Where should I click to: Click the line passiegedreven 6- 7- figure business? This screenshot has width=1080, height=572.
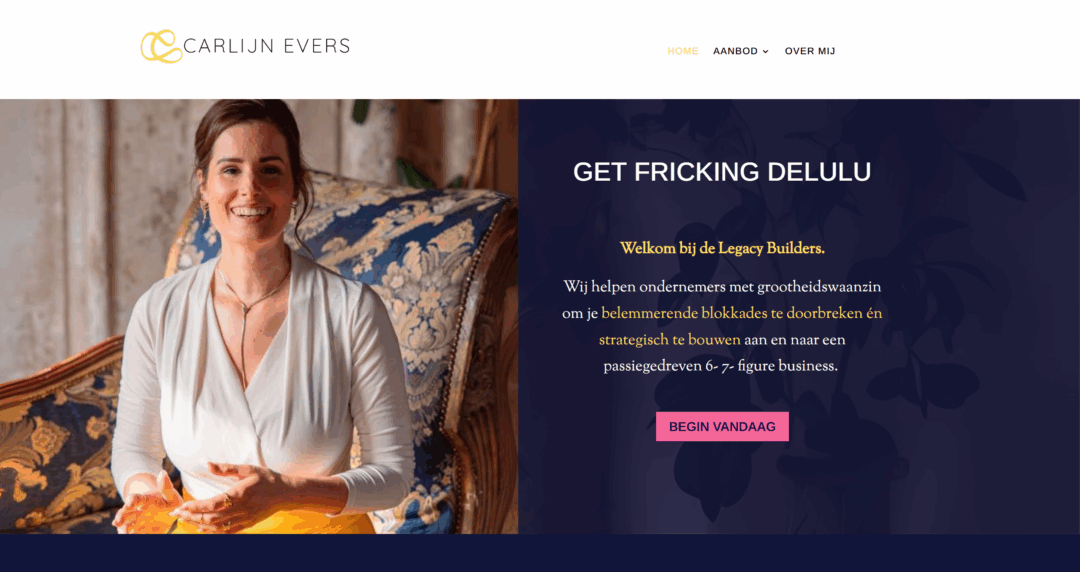coord(720,367)
